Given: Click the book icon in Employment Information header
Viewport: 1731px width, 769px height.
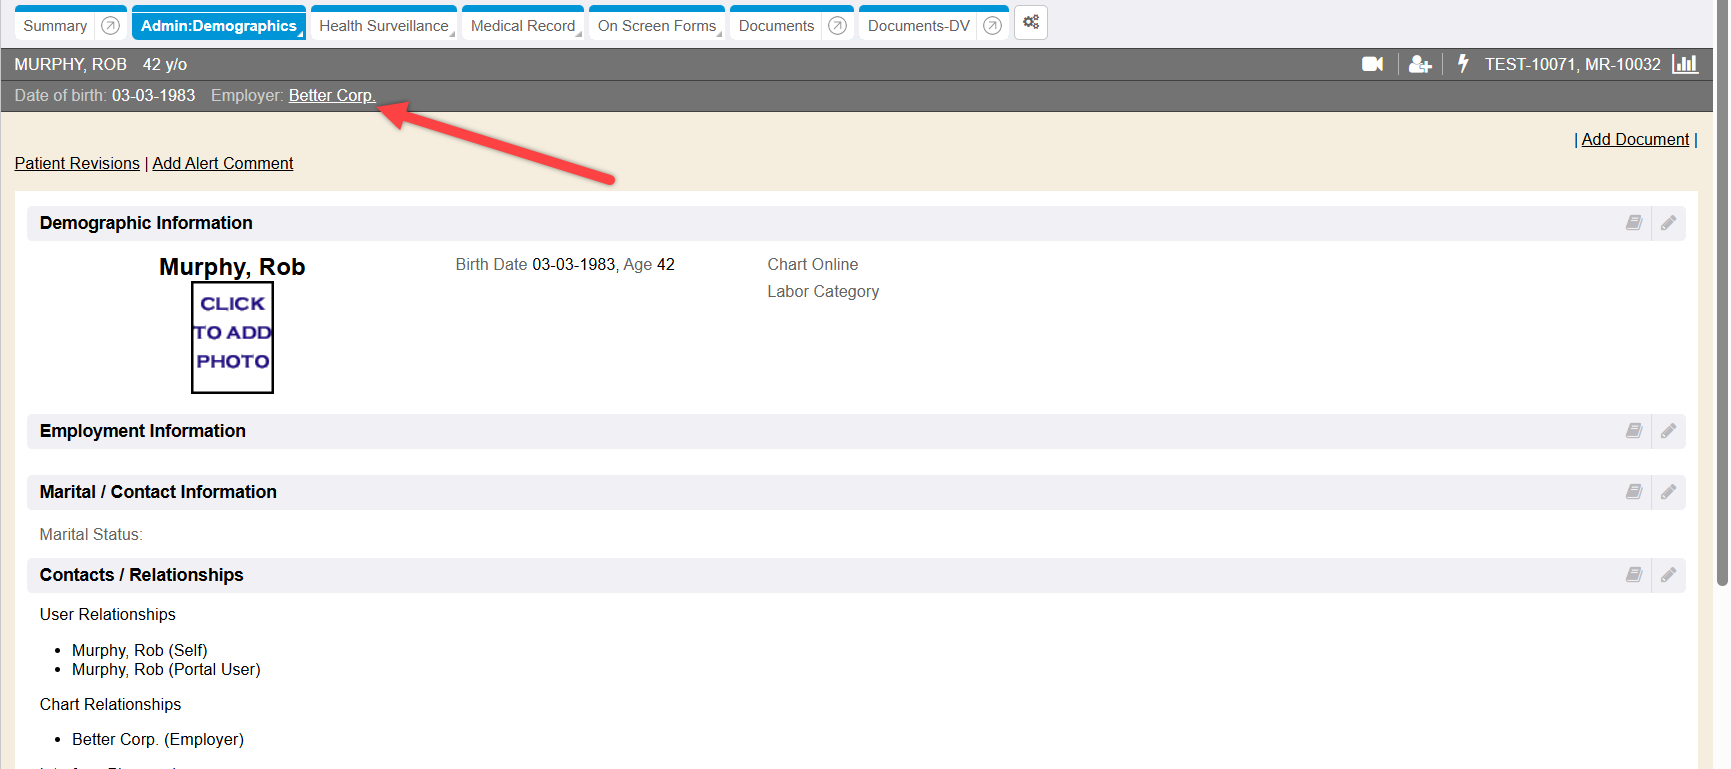Looking at the screenshot, I should 1634,431.
